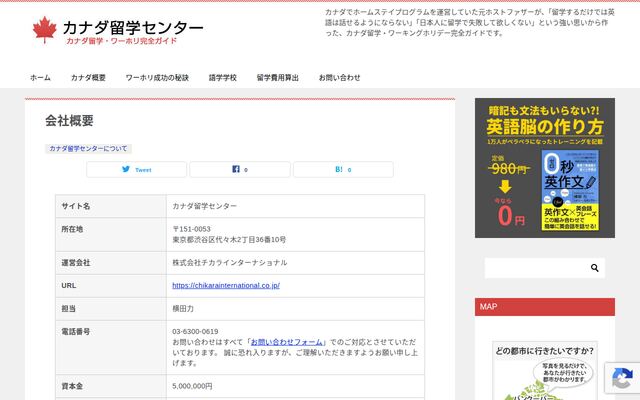The image size is (640, 400).
Task: Open the chikarainternational.co.jp URL link
Action: (x=226, y=285)
